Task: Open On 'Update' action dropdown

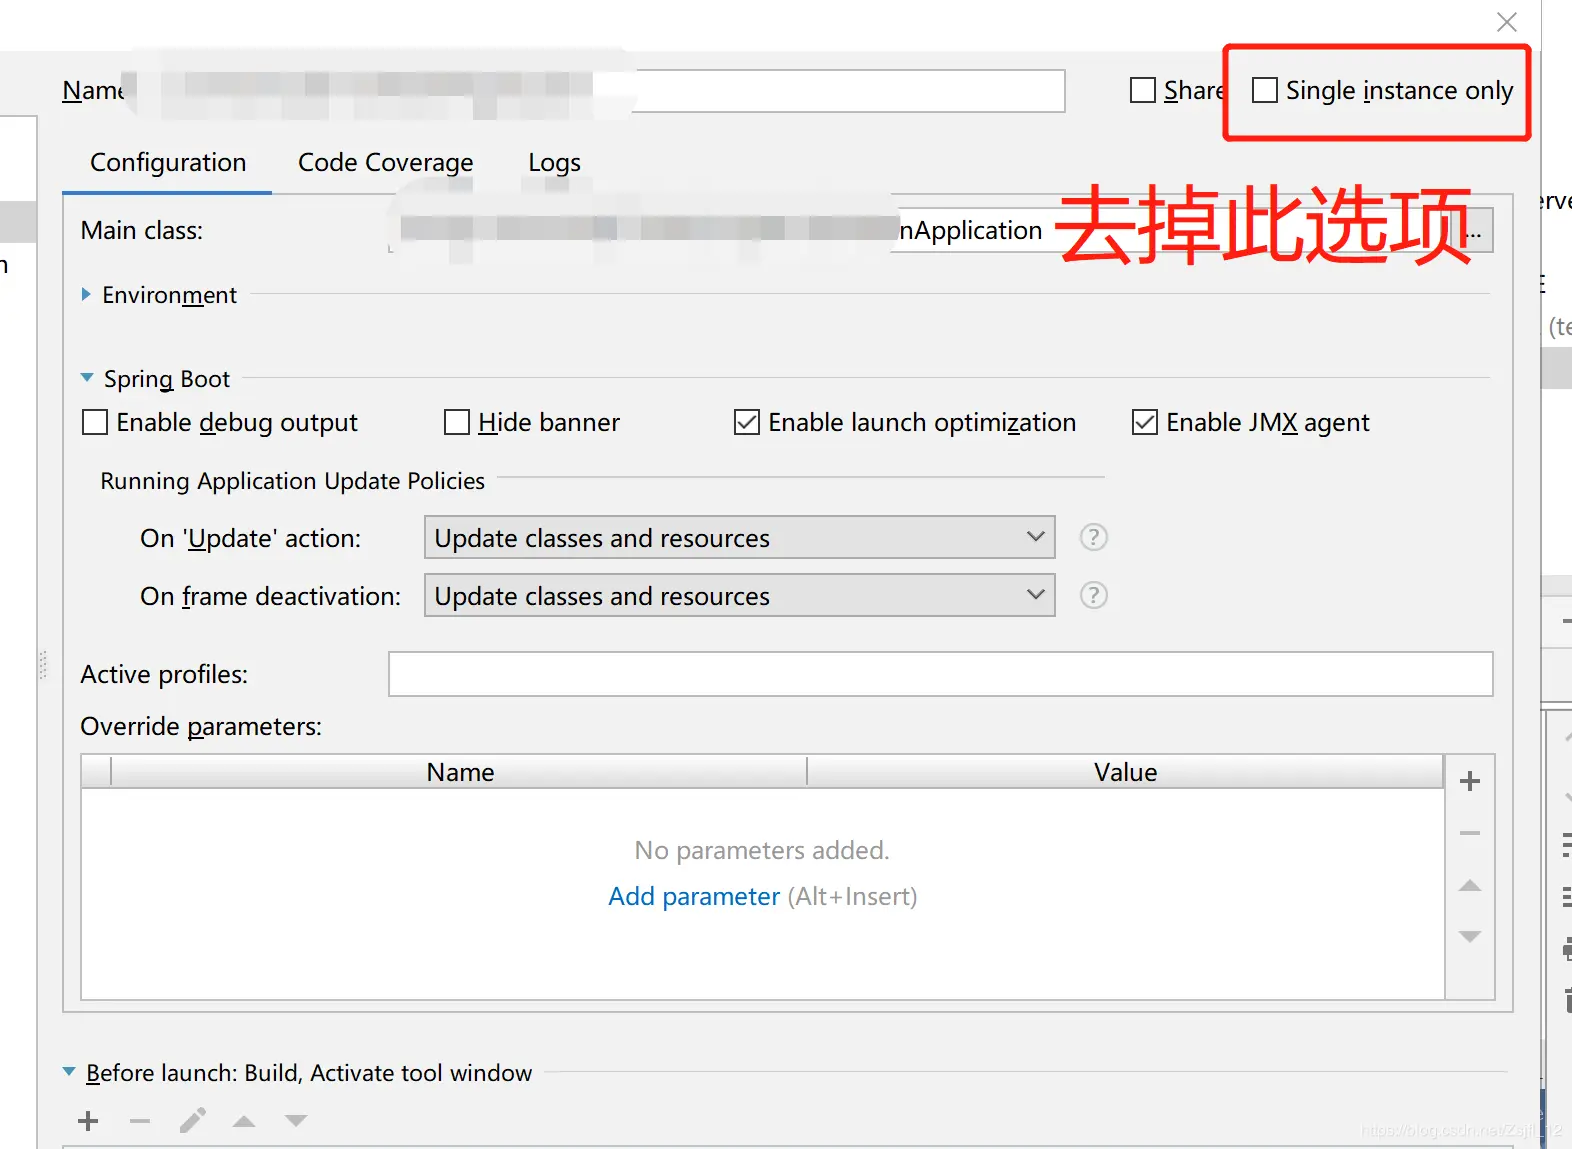Action: 740,537
